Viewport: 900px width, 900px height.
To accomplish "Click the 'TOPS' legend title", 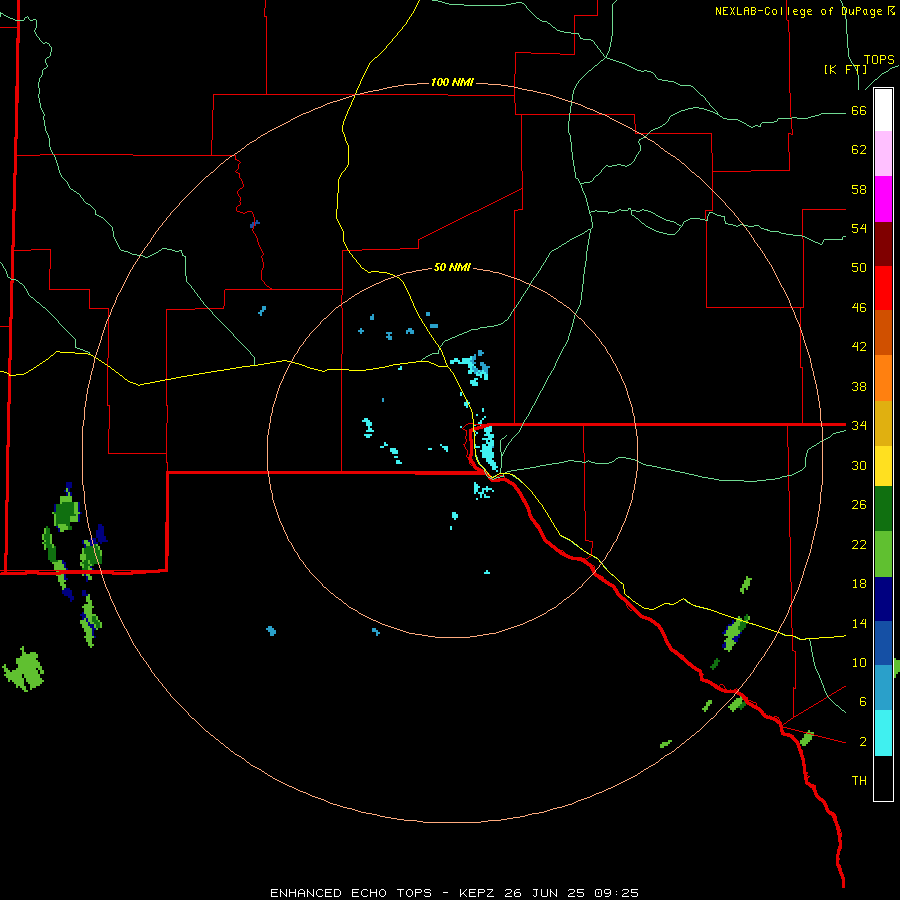I will tap(879, 59).
